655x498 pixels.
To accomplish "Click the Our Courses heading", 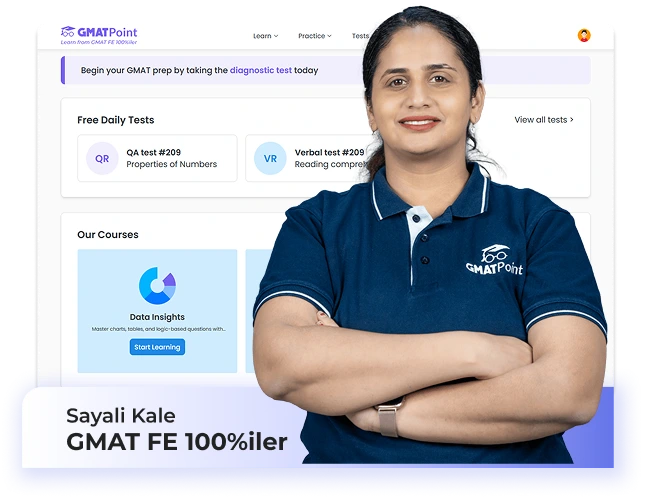I will pos(108,235).
